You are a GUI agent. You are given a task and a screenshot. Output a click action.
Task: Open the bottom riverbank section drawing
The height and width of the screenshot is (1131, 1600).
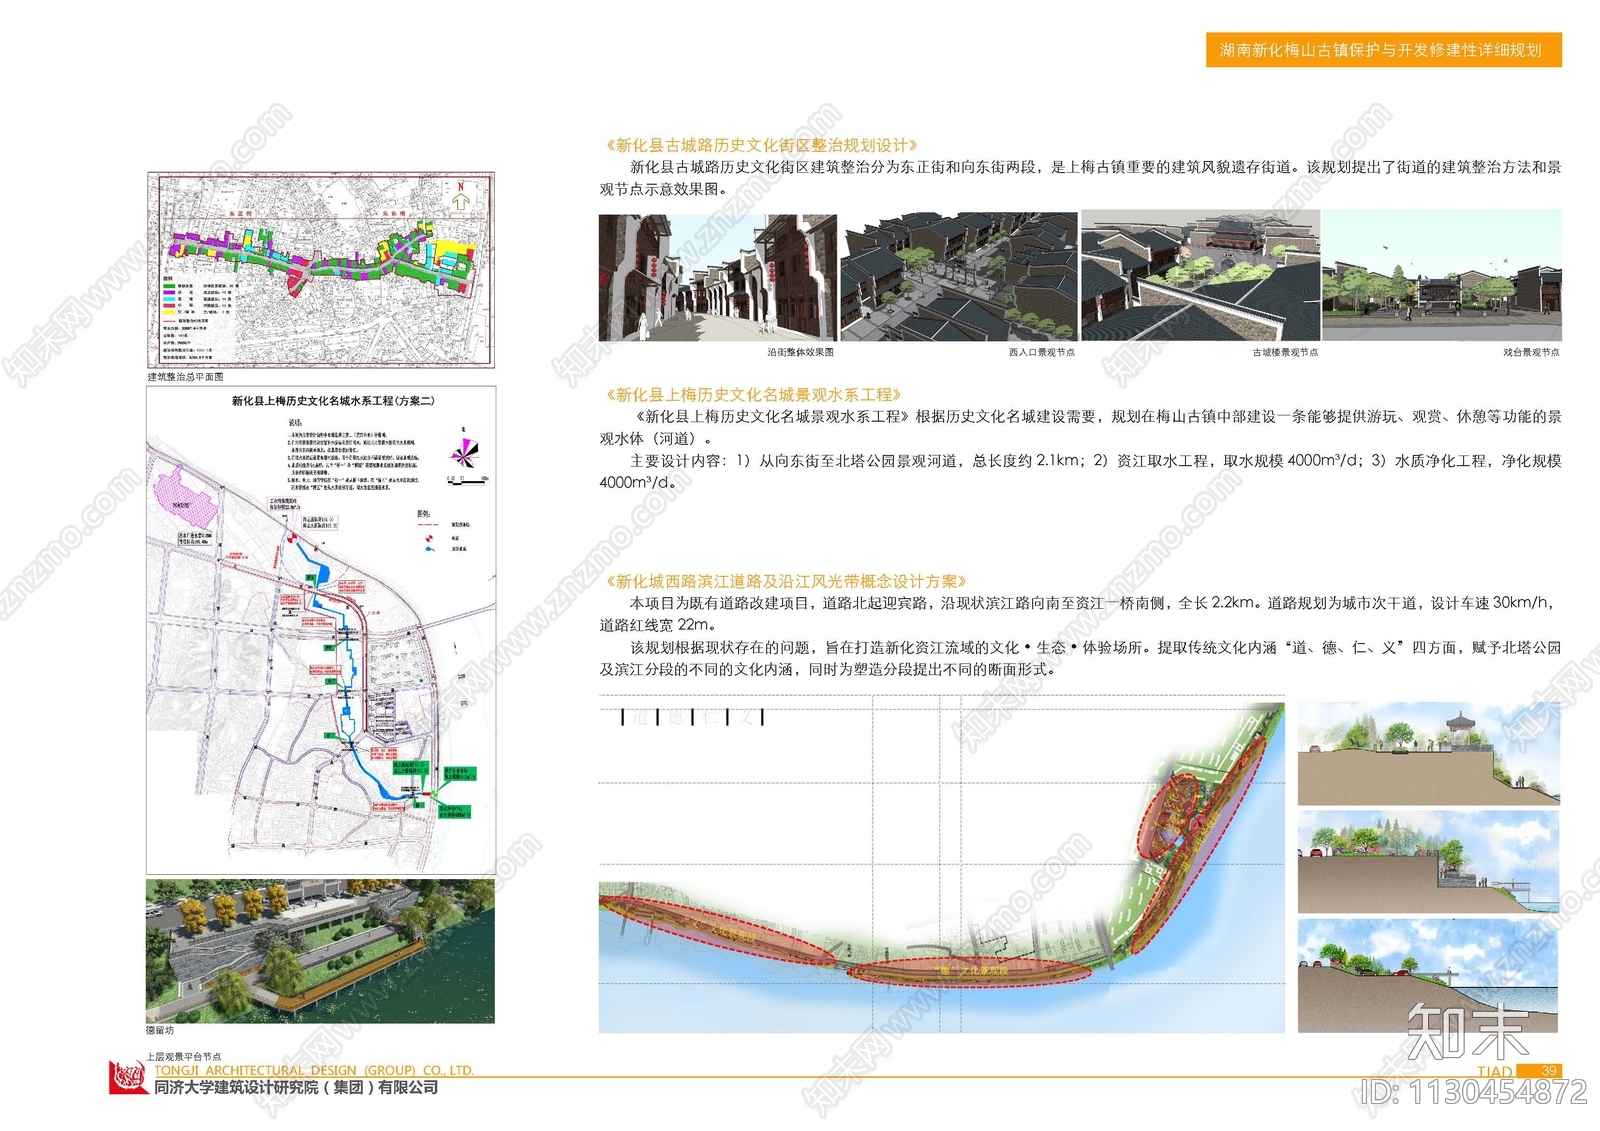tap(1428, 976)
